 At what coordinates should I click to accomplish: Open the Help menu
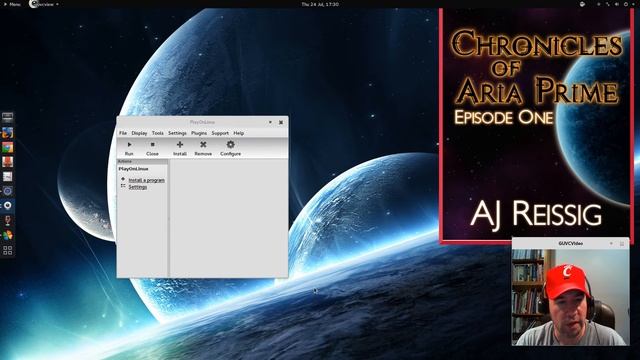[x=238, y=133]
